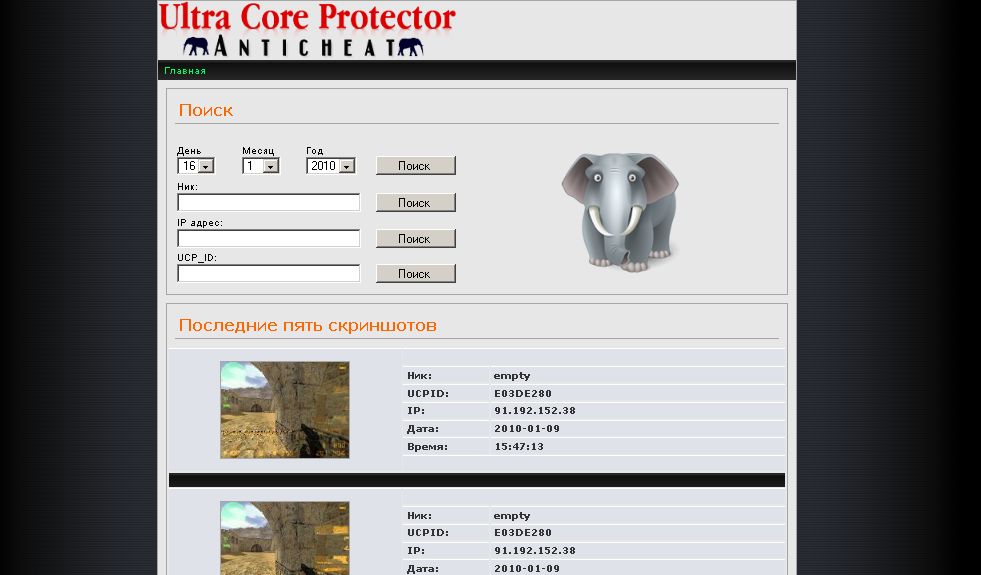
Task: Focus the UCP_ID input field
Action: pos(268,273)
